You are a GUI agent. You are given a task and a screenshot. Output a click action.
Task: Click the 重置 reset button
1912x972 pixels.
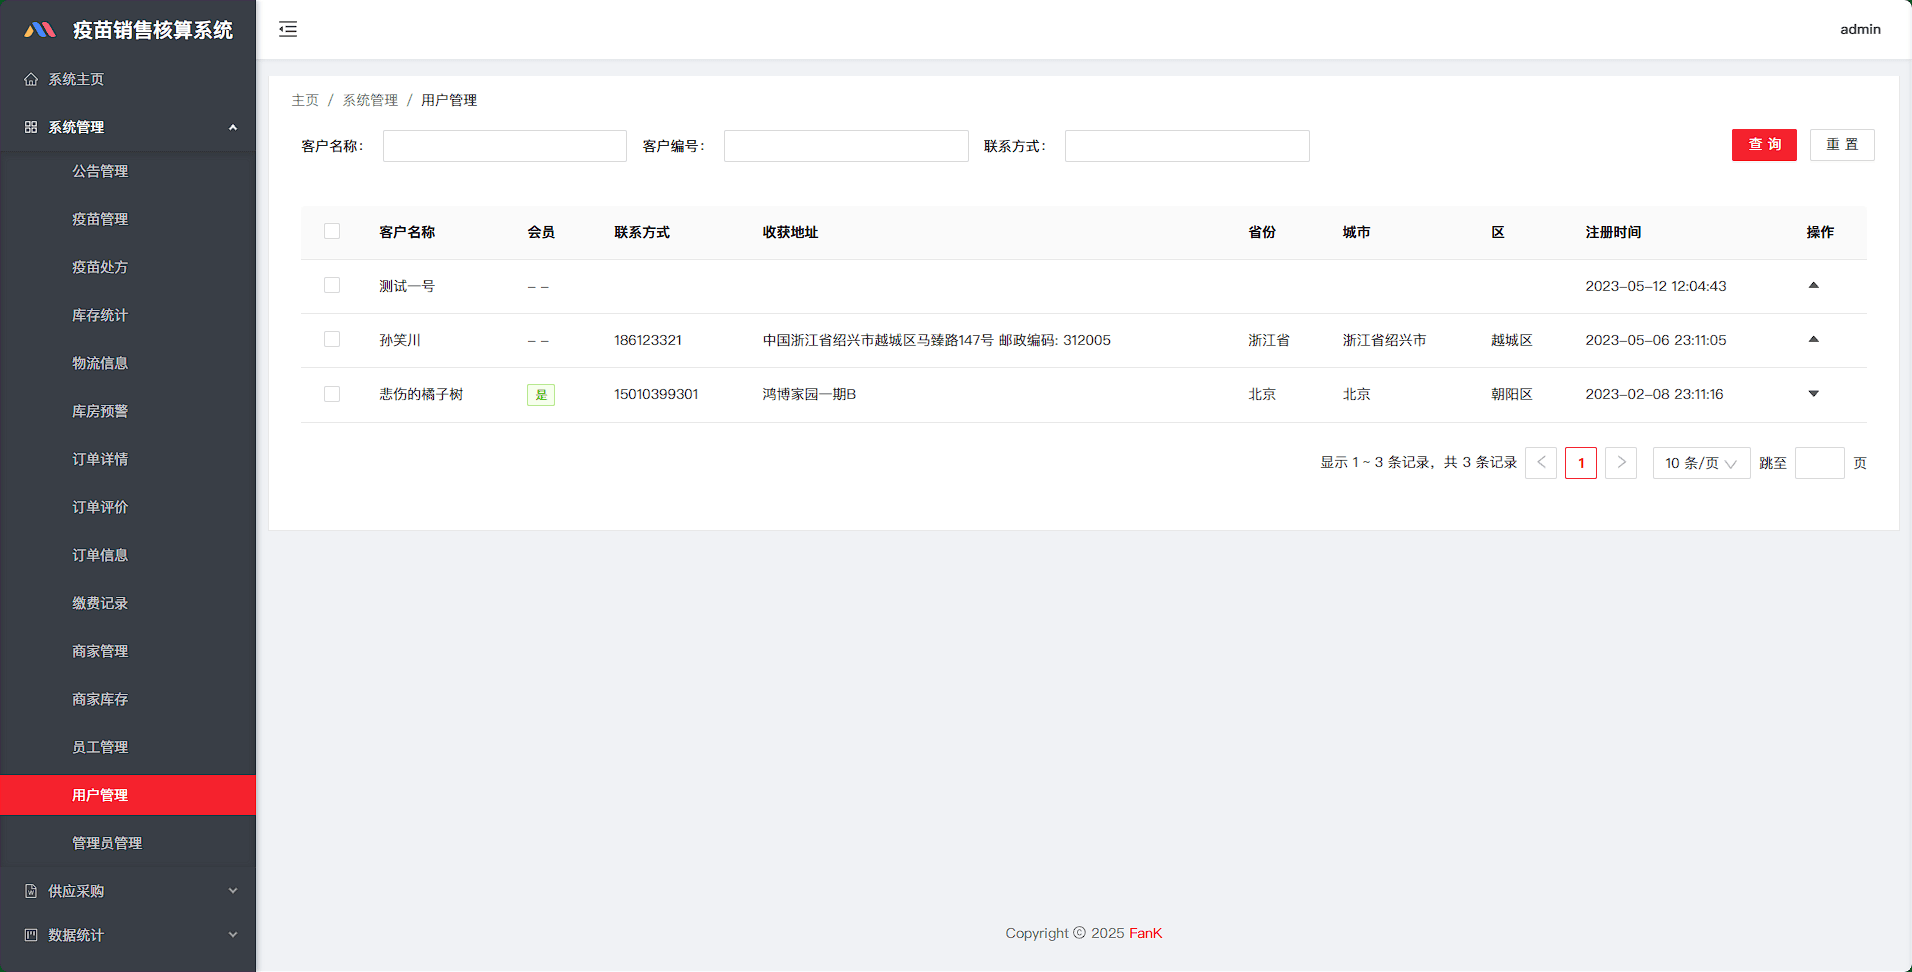[1842, 145]
